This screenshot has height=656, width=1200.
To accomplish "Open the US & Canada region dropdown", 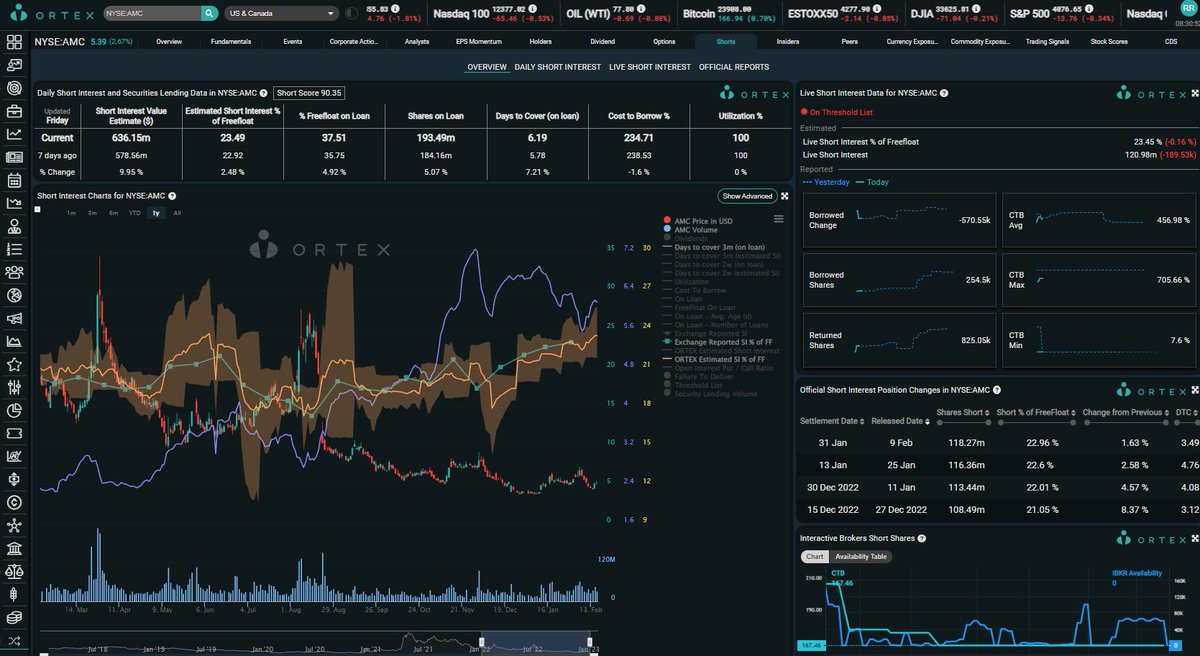I will [281, 14].
